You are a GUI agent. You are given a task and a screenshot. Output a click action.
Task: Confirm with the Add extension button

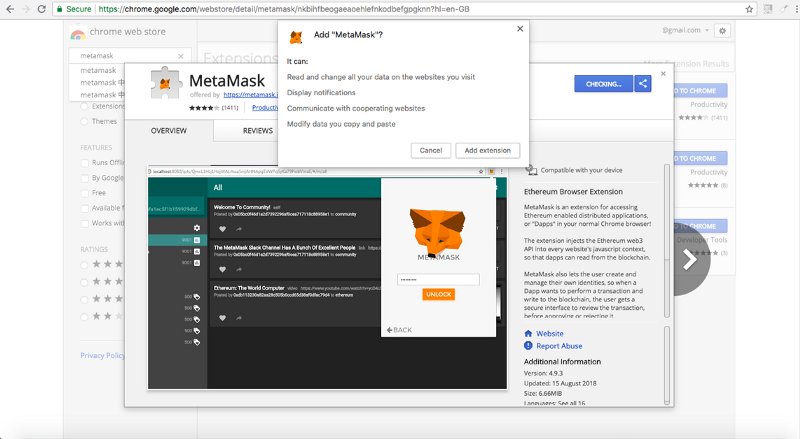coord(487,151)
